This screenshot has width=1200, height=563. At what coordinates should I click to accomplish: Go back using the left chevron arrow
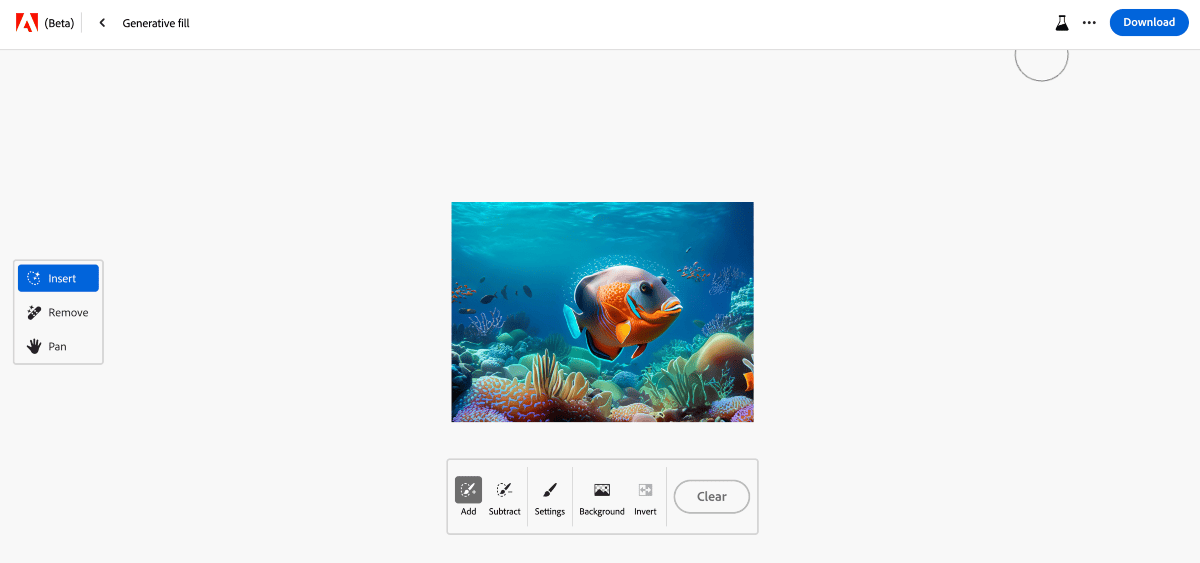[x=102, y=23]
